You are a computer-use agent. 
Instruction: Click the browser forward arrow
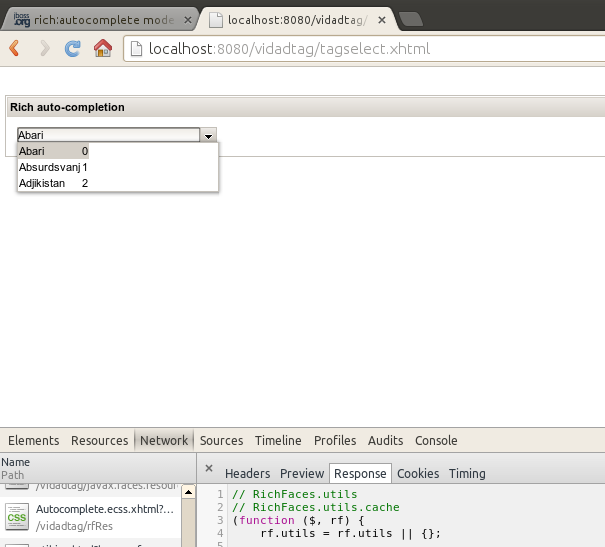point(45,49)
